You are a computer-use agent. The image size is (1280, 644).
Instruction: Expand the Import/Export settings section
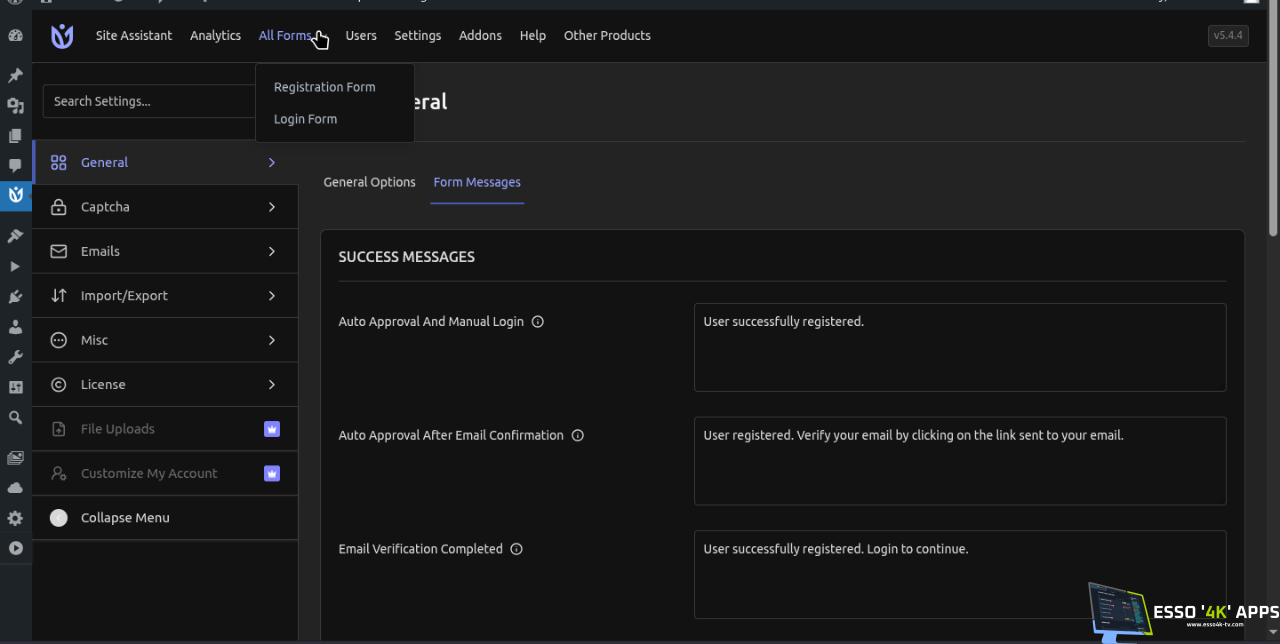[165, 296]
